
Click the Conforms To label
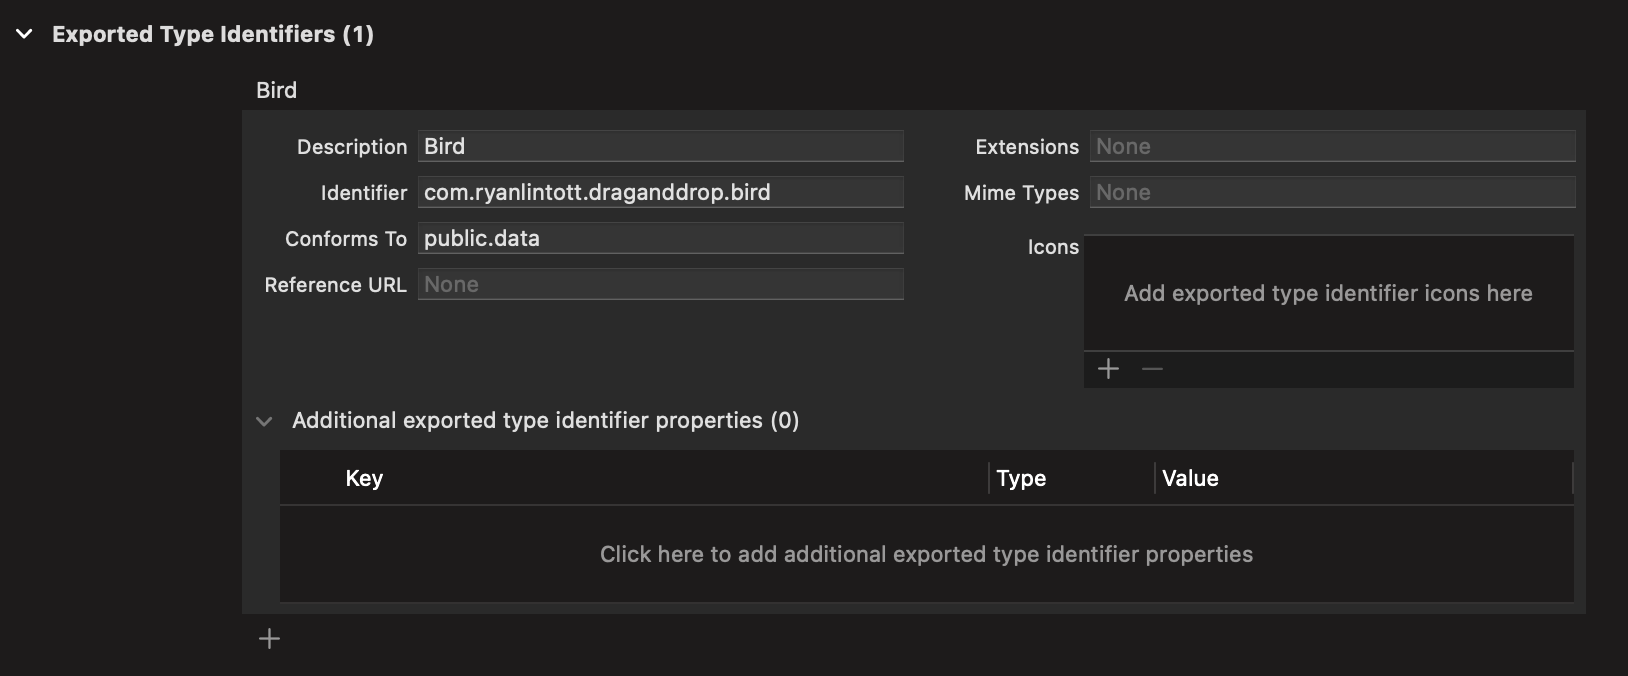346,239
